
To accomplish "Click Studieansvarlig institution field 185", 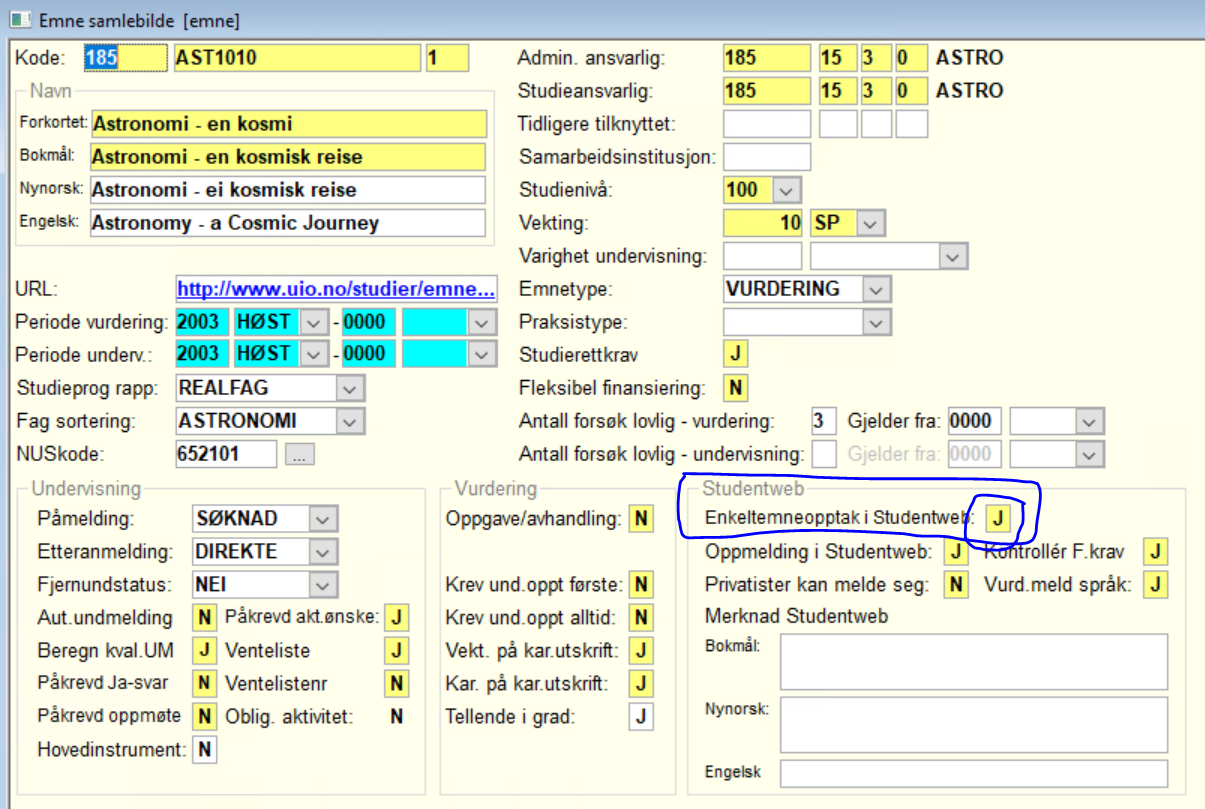I will [767, 91].
